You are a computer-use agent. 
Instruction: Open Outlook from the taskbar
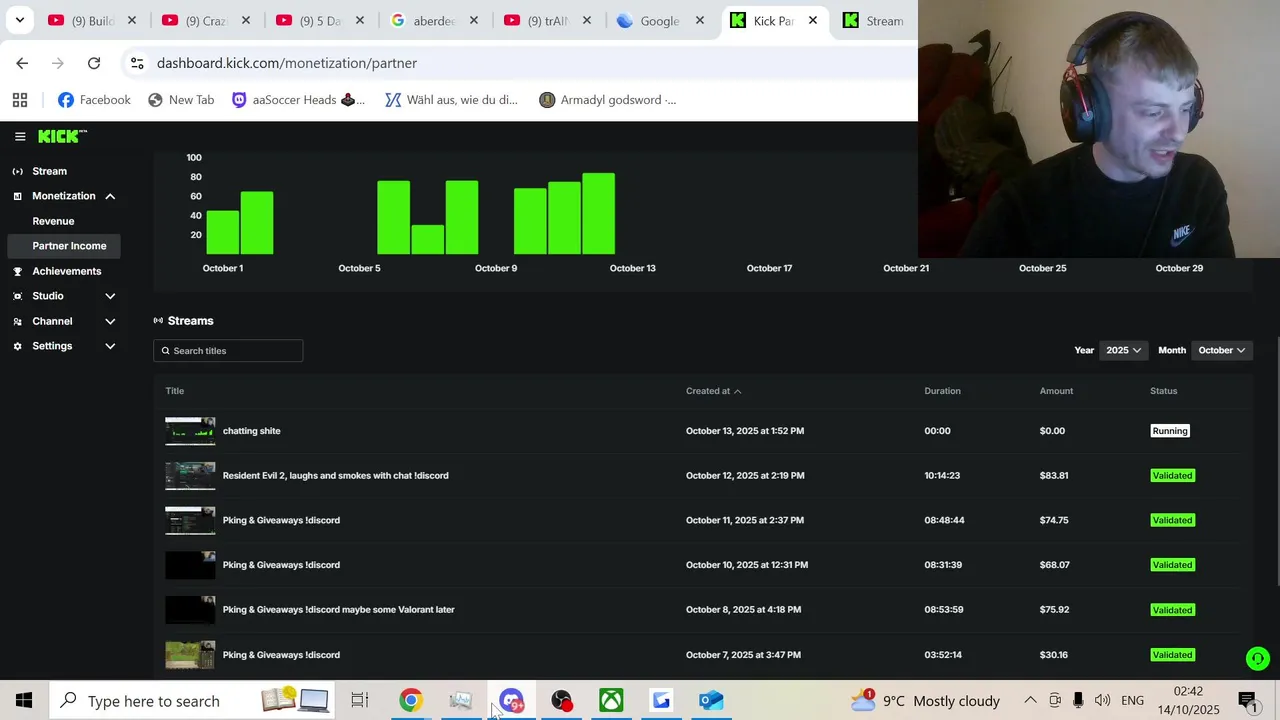pyautogui.click(x=711, y=701)
